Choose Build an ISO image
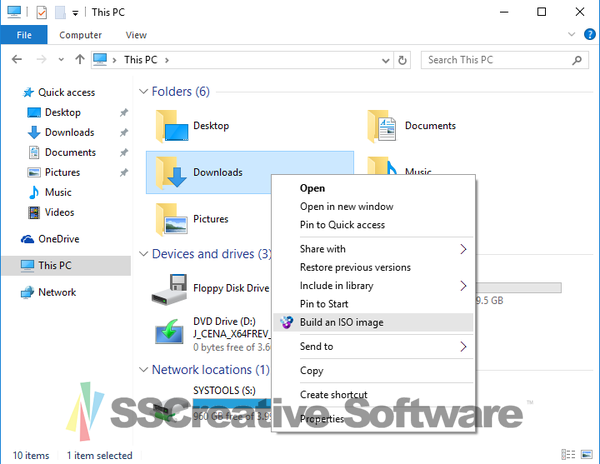 pyautogui.click(x=373, y=322)
